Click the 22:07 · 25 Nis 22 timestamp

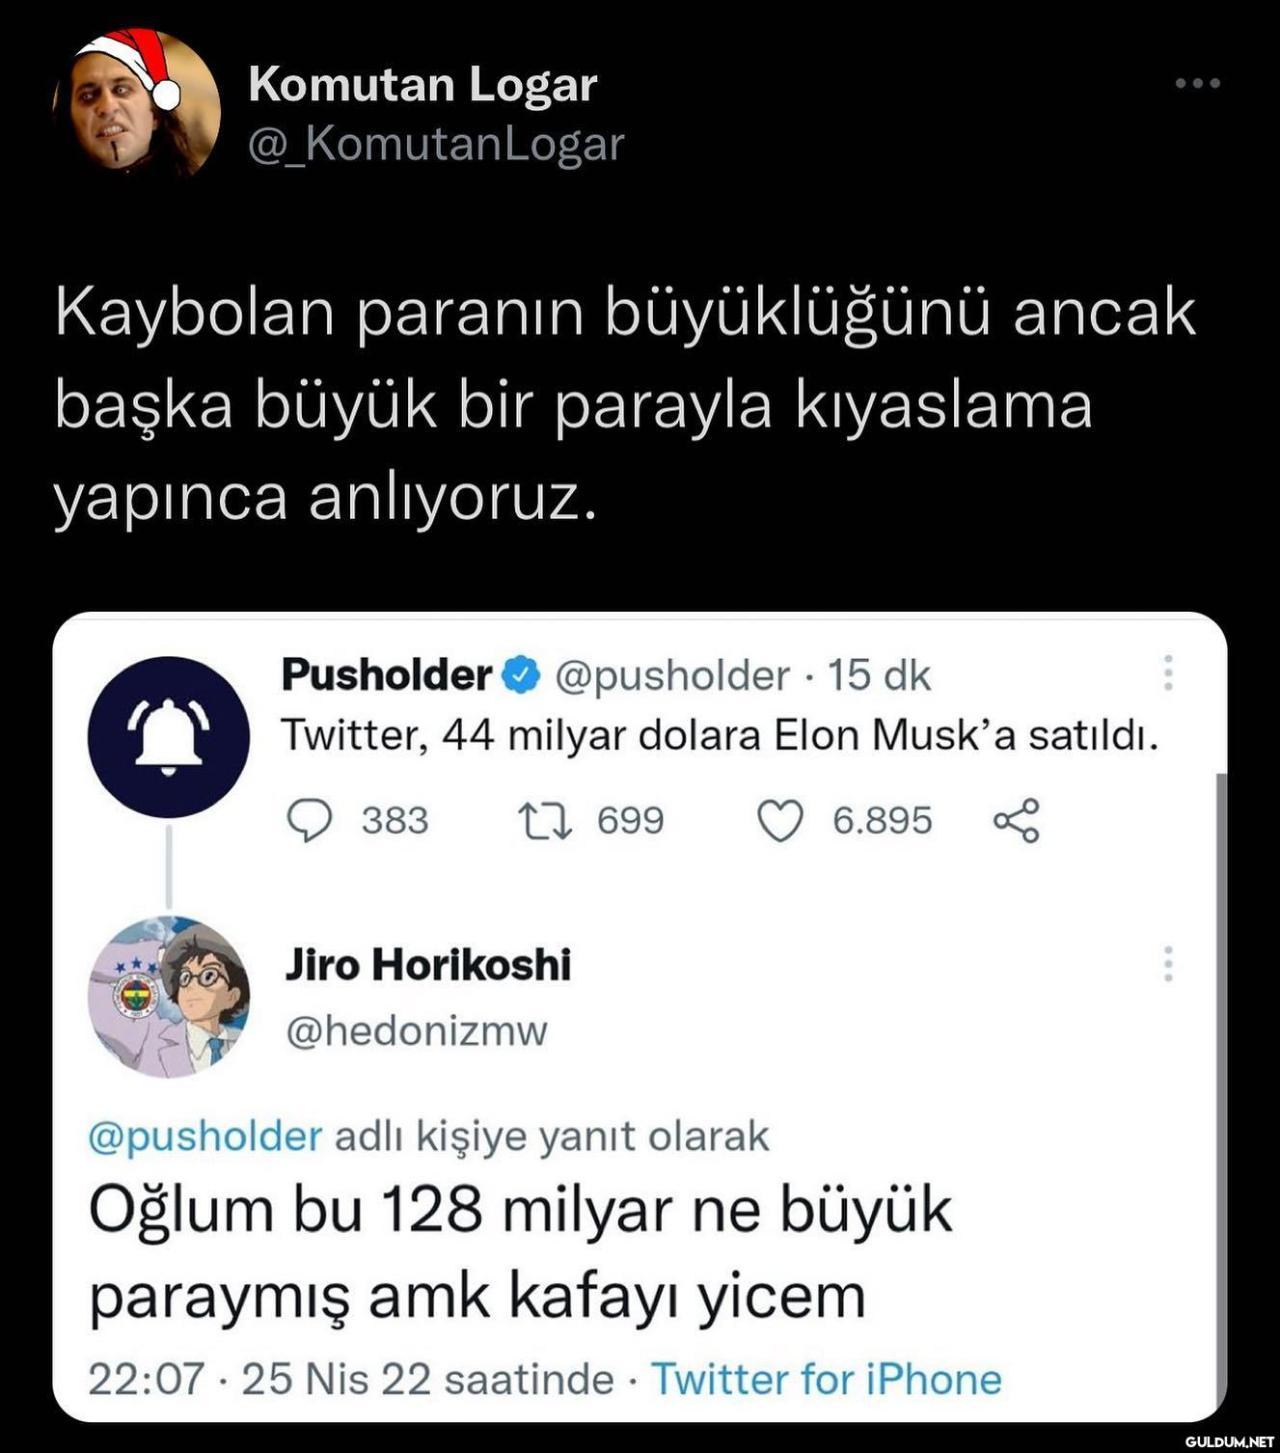(x=350, y=1379)
